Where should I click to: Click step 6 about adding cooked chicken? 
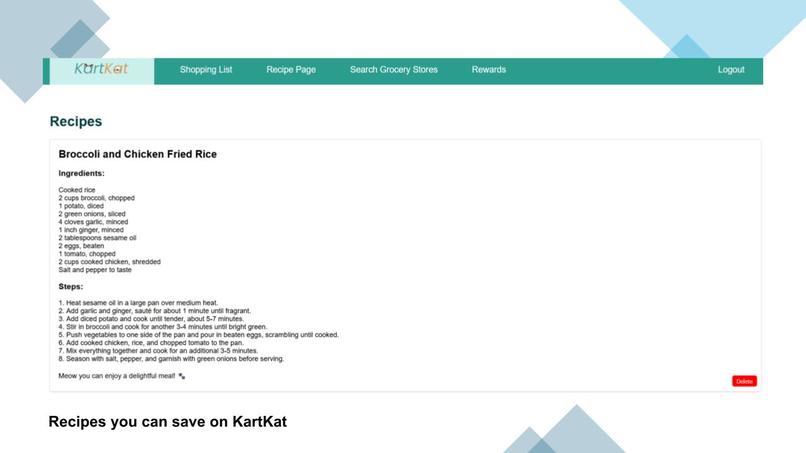(x=151, y=342)
